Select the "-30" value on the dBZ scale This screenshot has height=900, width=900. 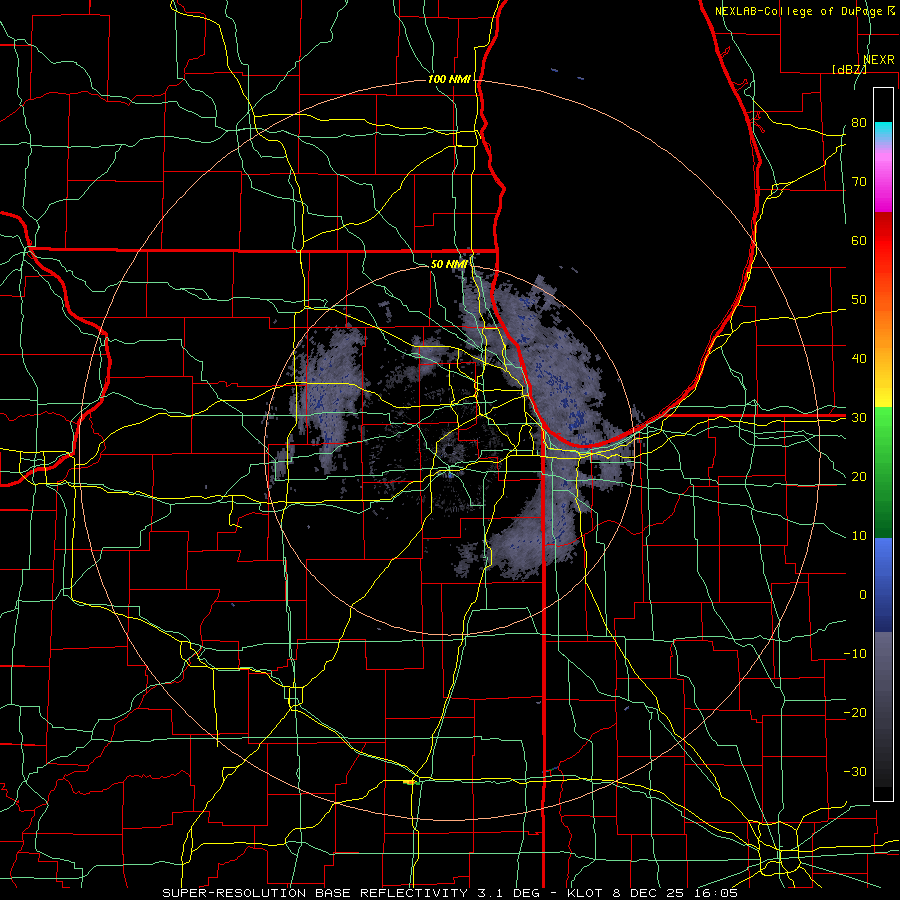(855, 772)
